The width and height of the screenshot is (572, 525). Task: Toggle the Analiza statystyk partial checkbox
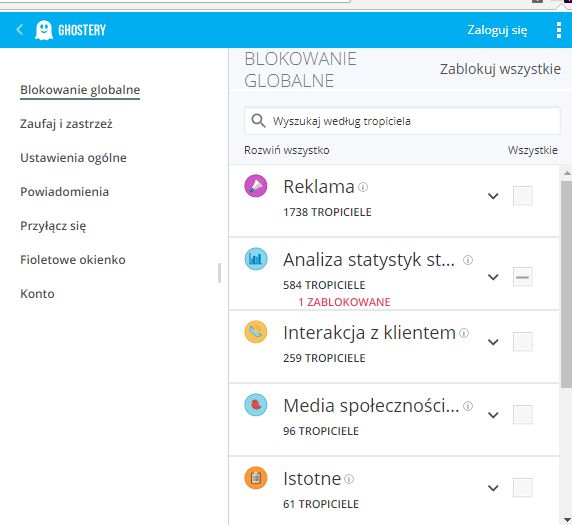pos(522,277)
